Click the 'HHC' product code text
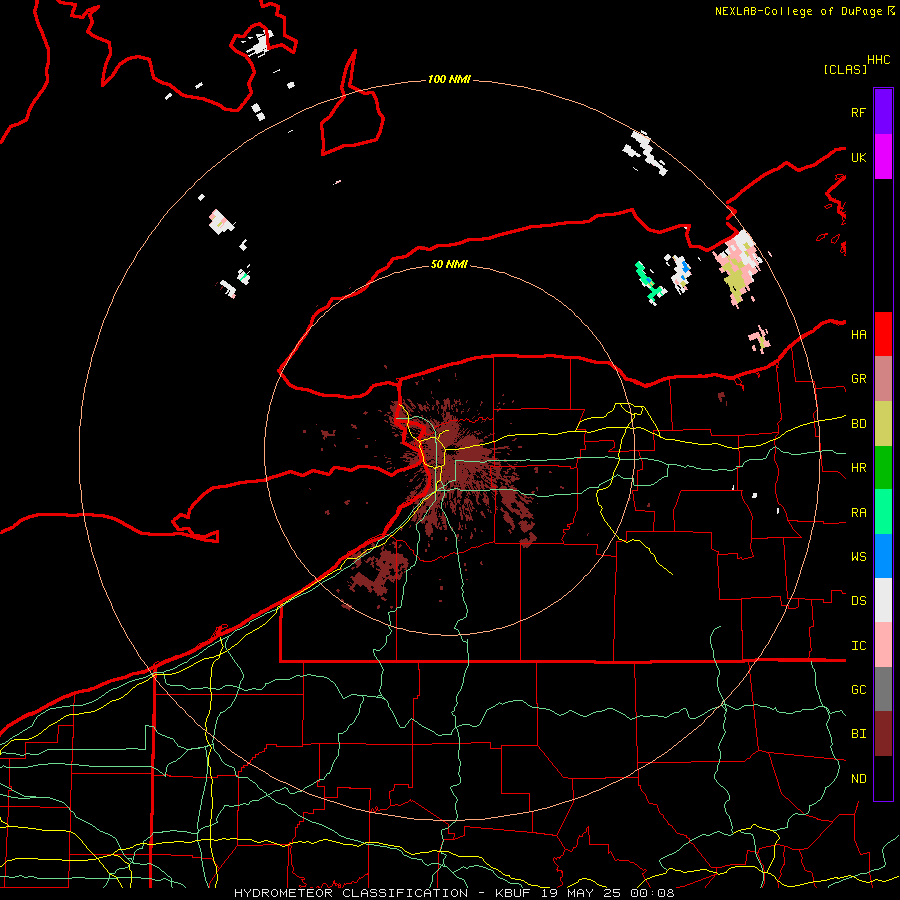 coord(878,60)
